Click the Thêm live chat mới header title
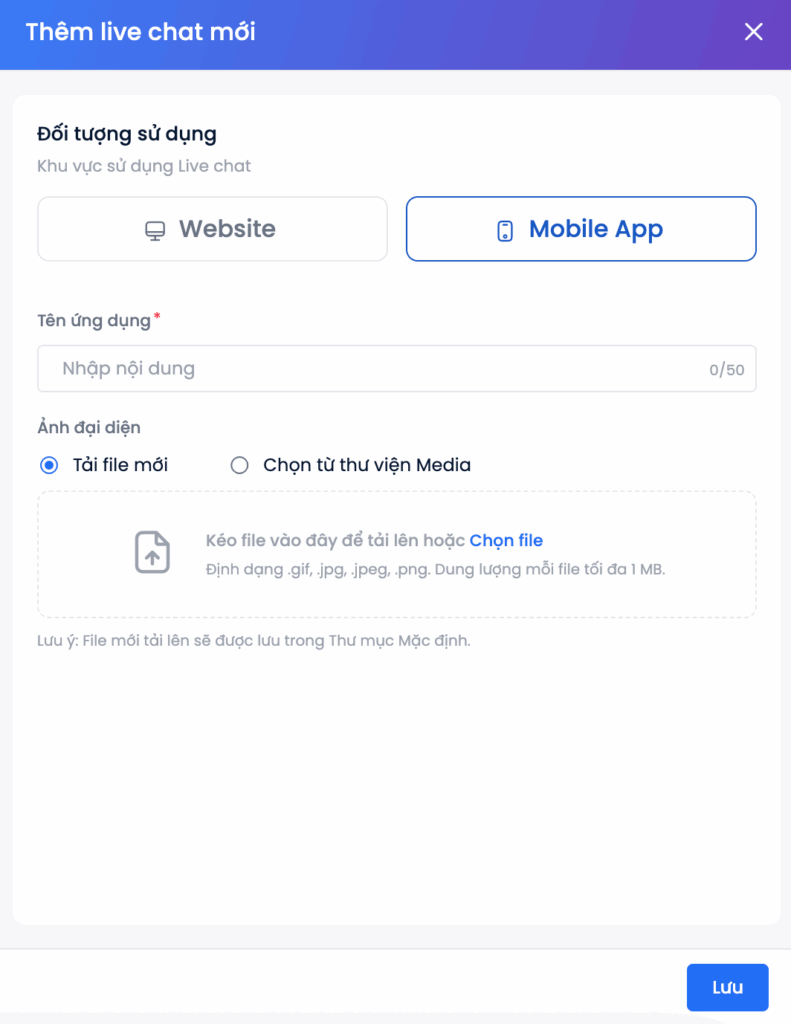 tap(140, 32)
